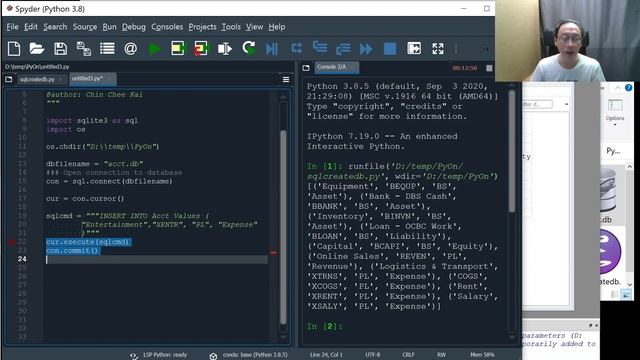The height and width of the screenshot is (360, 640).
Task: Toggle fullscreen mode icon
Action: pos(438,49)
